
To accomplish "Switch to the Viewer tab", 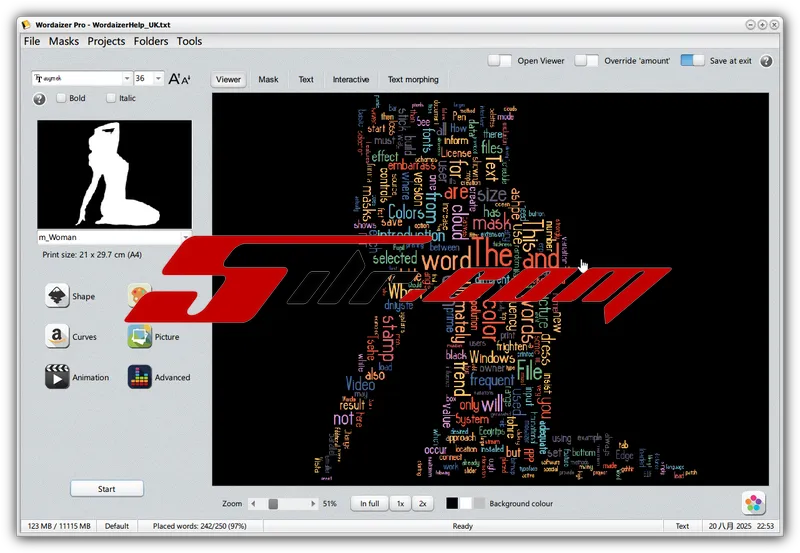I will tap(228, 80).
